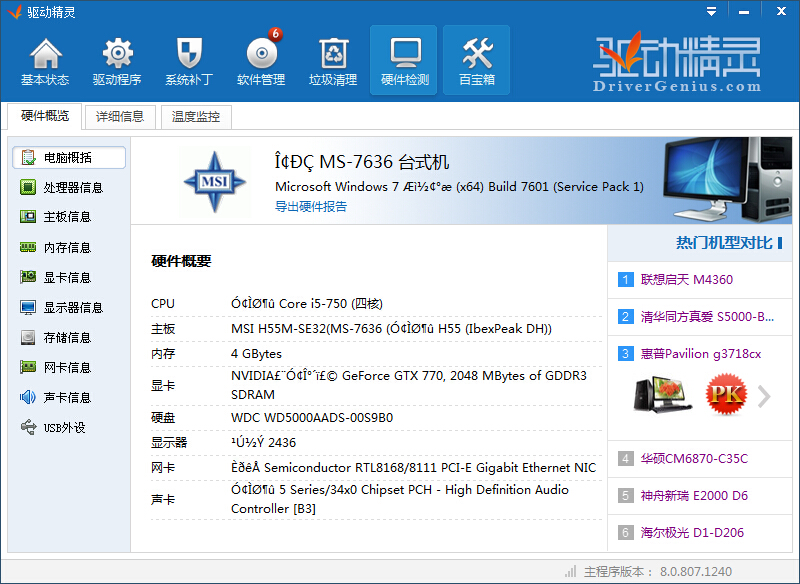Image resolution: width=800 pixels, height=584 pixels.
Task: Select 声卡信息 in the sidebar
Action: [x=69, y=397]
